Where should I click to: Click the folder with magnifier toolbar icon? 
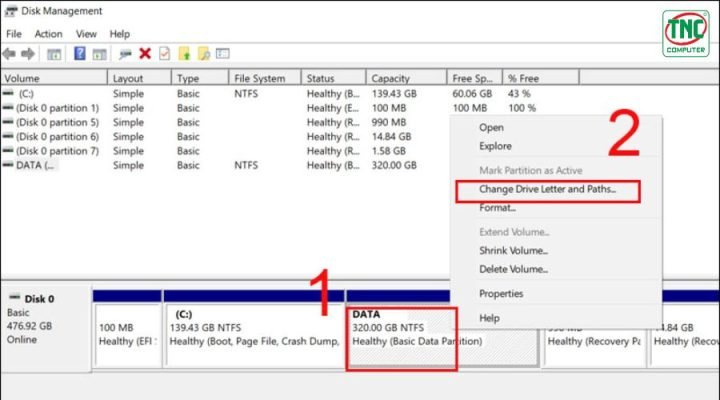[203, 53]
